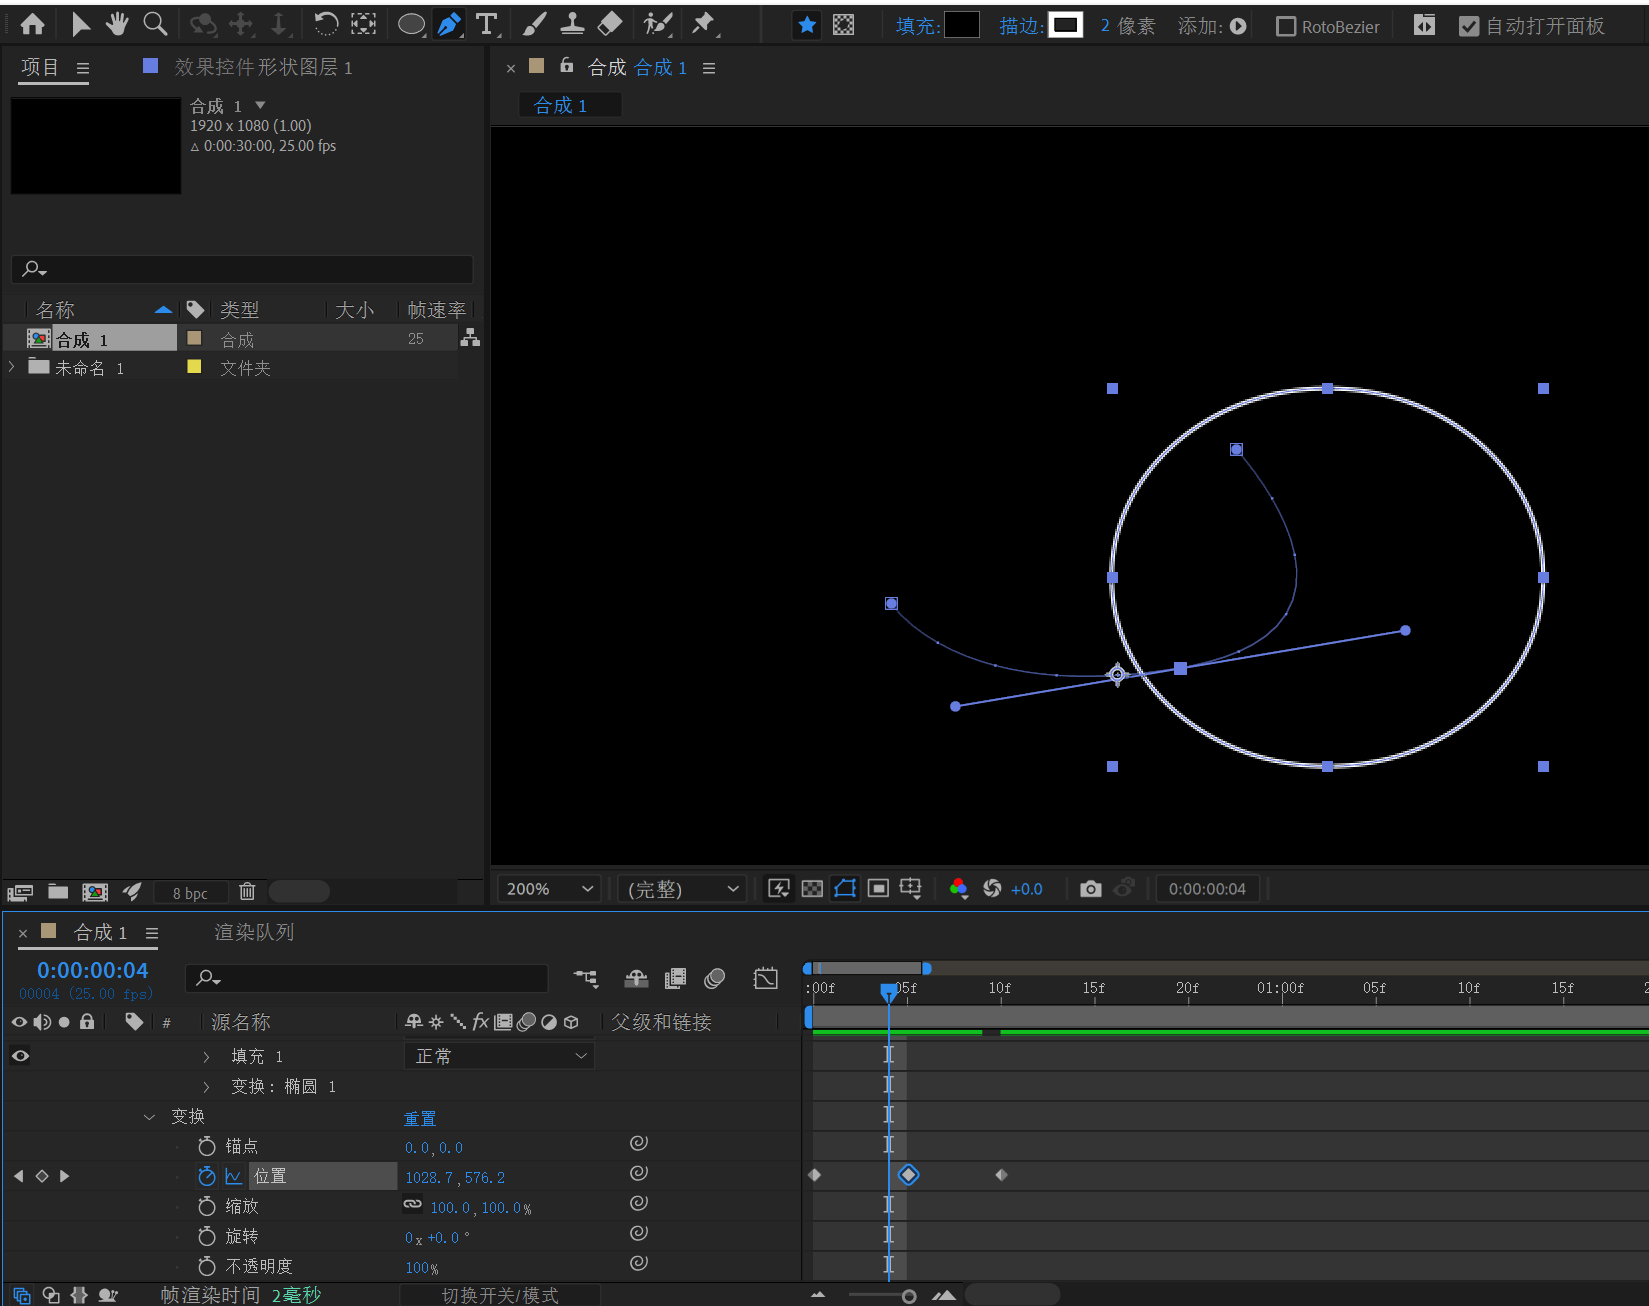This screenshot has width=1649, height=1306.
Task: Open the (完整) resolution dropdown
Action: [682, 888]
